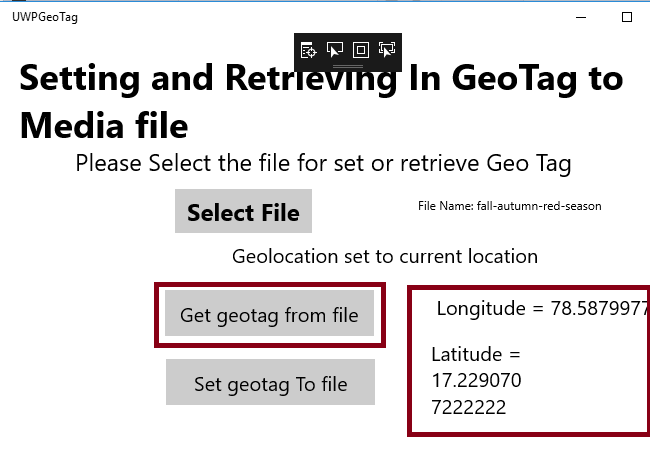Click the Geolocation set to current location message
Screen dimensions: 650x468
point(385,256)
